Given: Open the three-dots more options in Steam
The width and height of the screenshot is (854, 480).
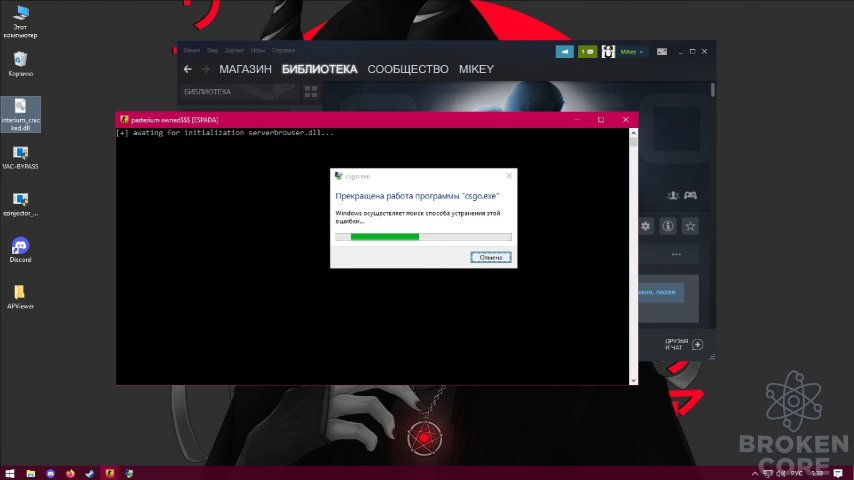Looking at the screenshot, I should [x=676, y=254].
